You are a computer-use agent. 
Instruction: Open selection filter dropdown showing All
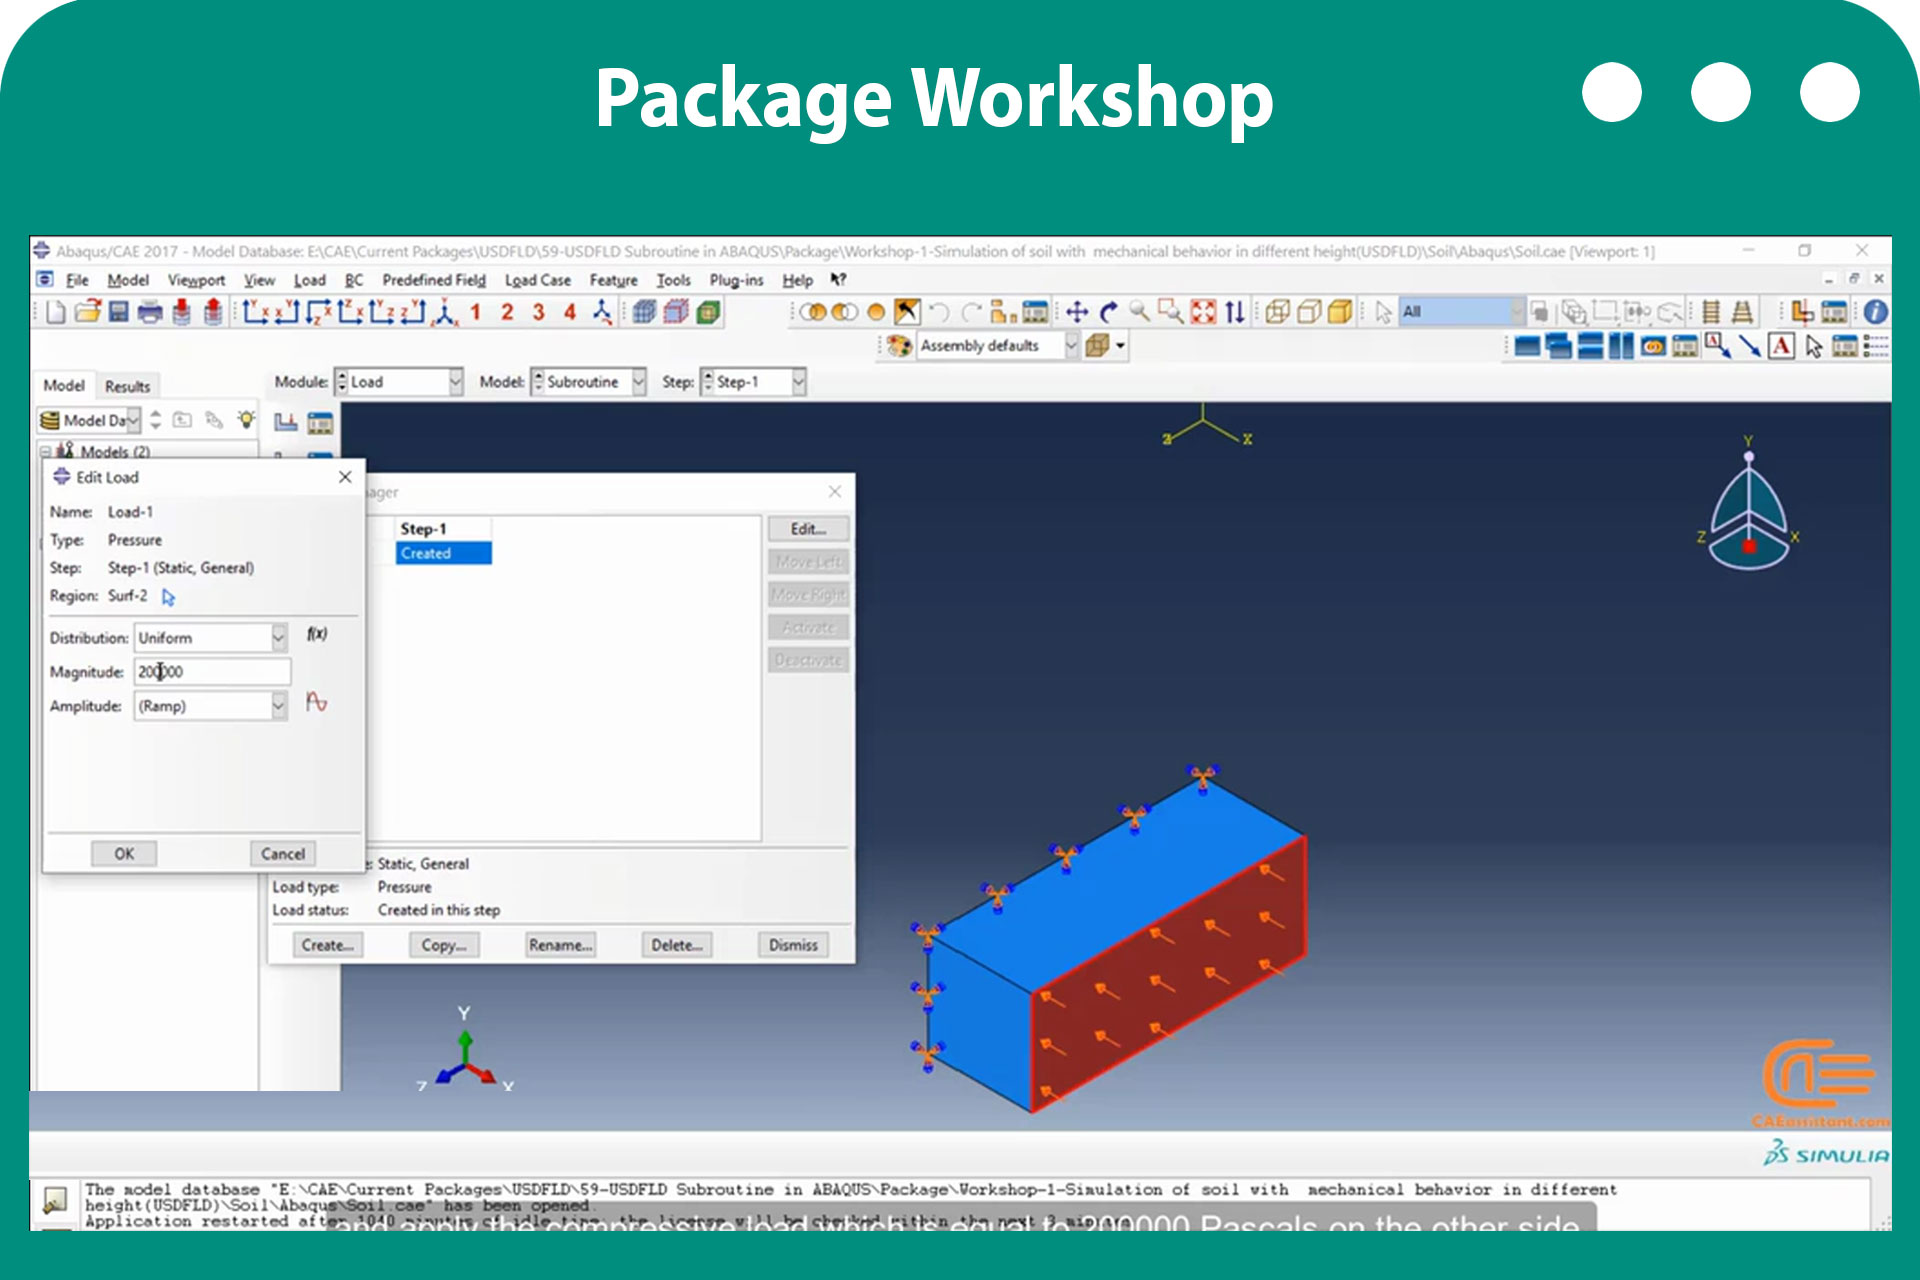1461,312
